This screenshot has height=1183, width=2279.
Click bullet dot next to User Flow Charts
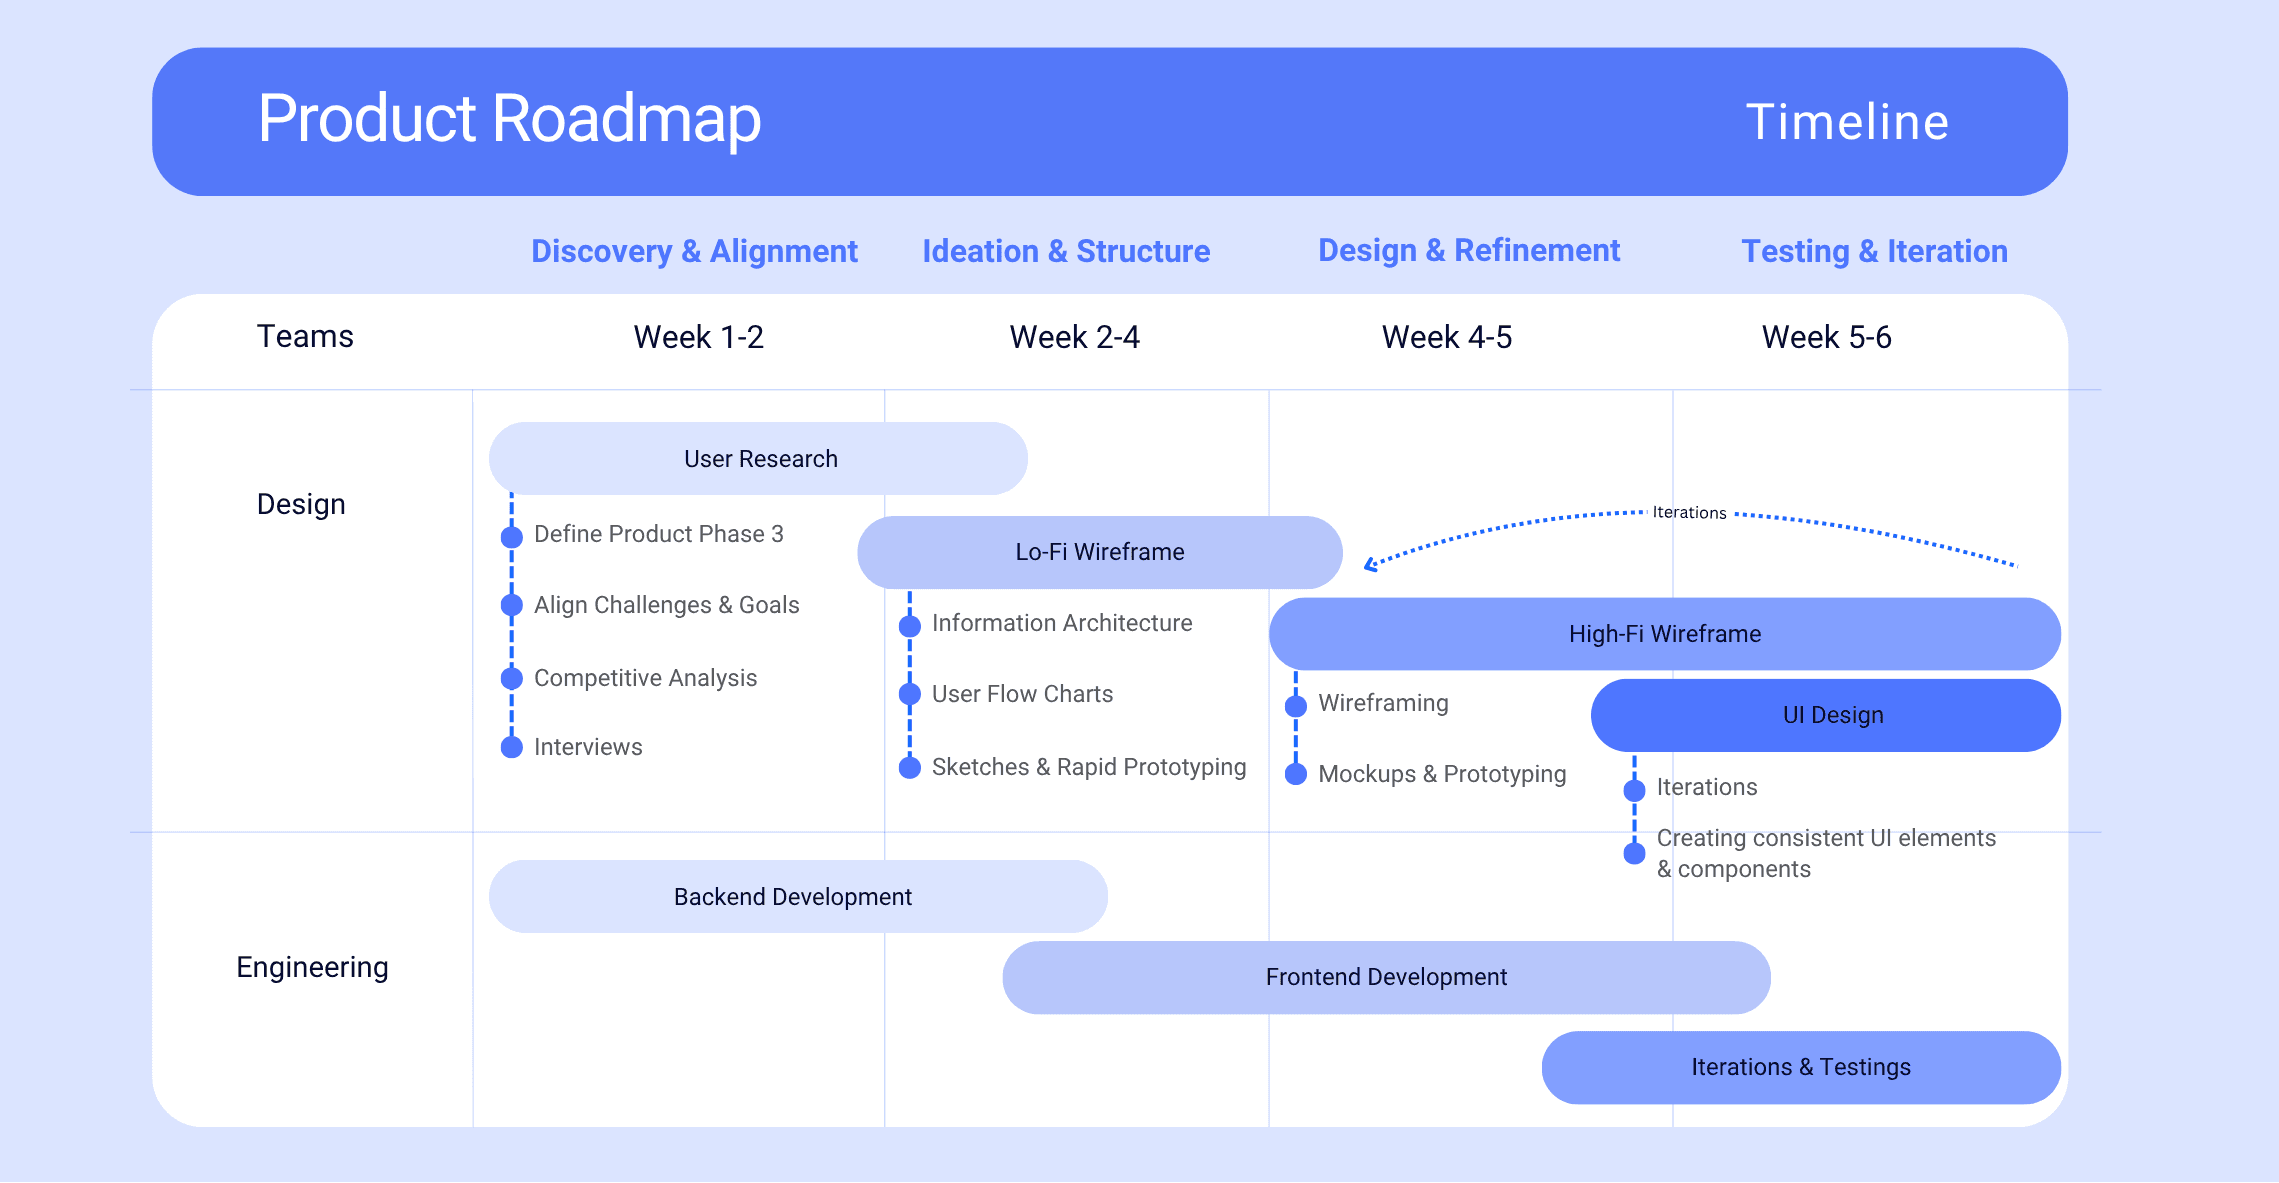click(909, 694)
